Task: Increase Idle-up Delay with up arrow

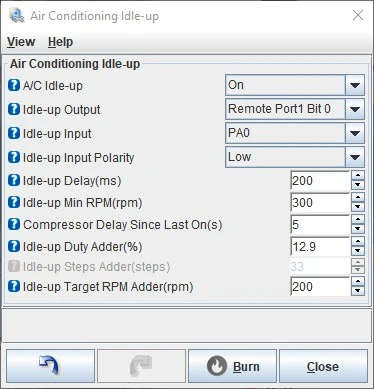Action: coord(358,176)
